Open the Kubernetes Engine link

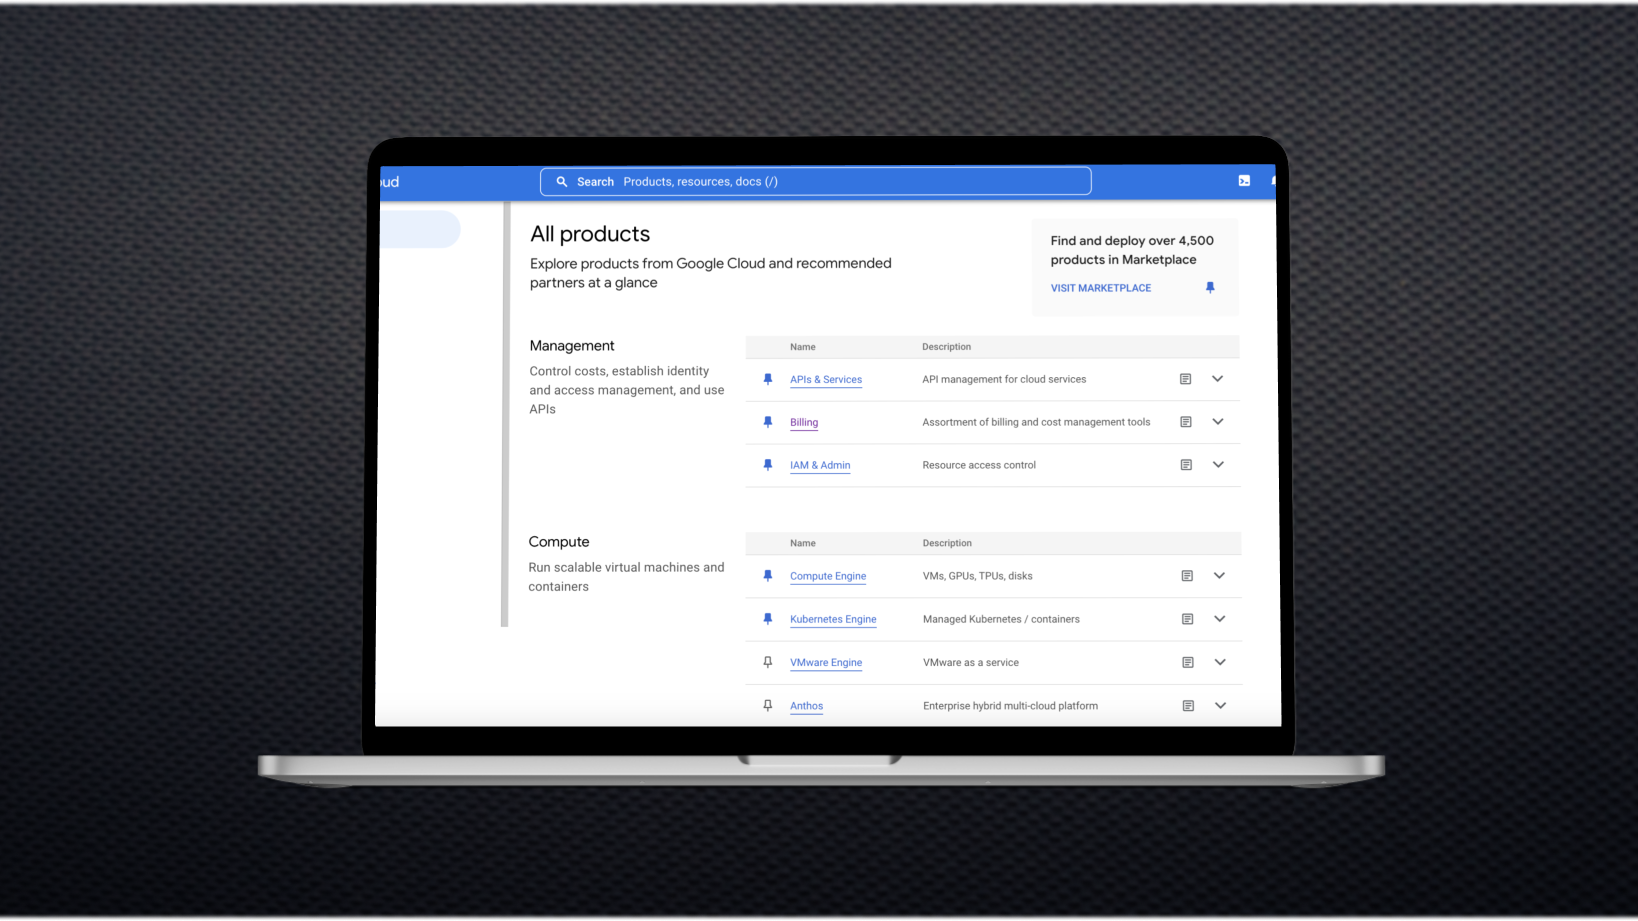pyautogui.click(x=832, y=619)
